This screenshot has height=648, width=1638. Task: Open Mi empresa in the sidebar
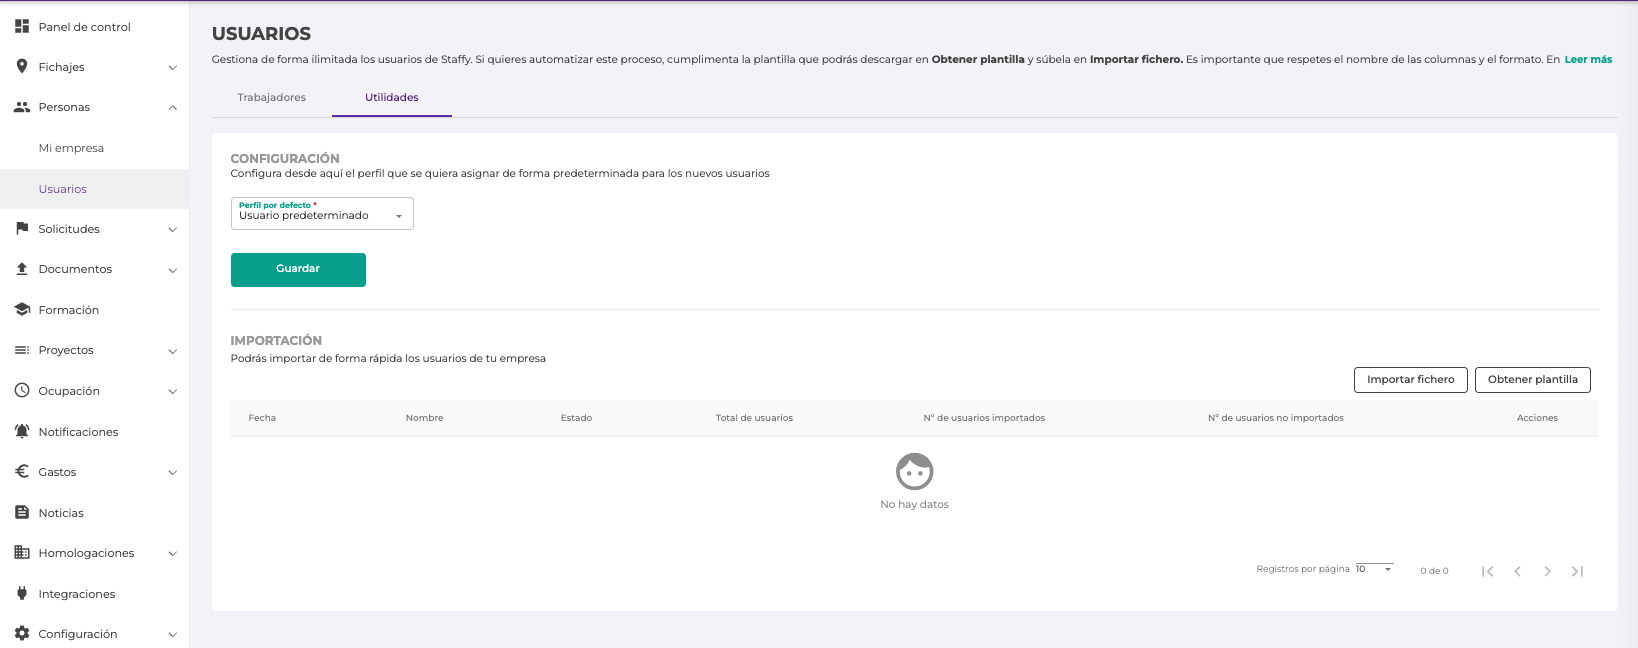pyautogui.click(x=71, y=148)
